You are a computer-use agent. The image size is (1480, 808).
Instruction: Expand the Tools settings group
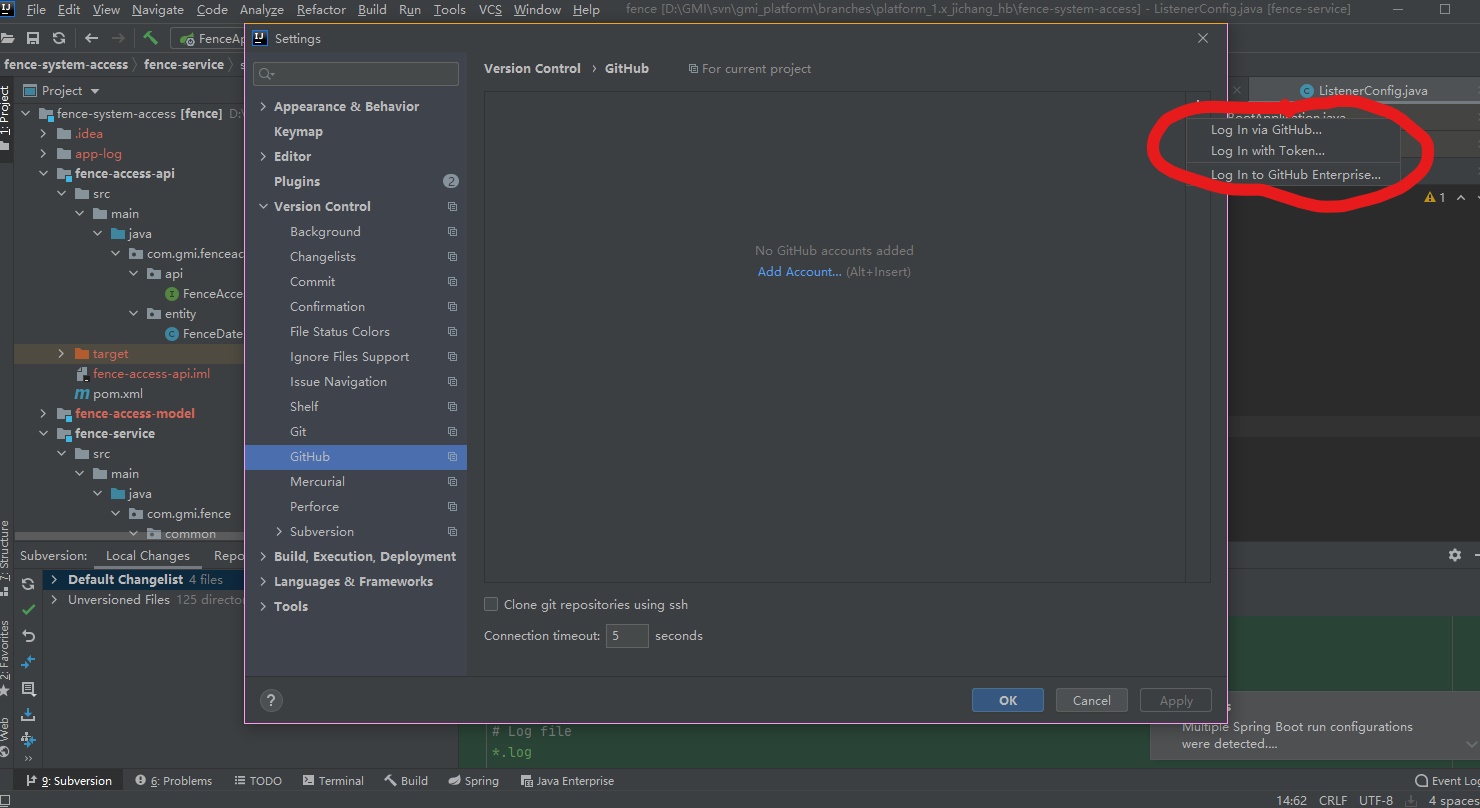click(x=263, y=606)
